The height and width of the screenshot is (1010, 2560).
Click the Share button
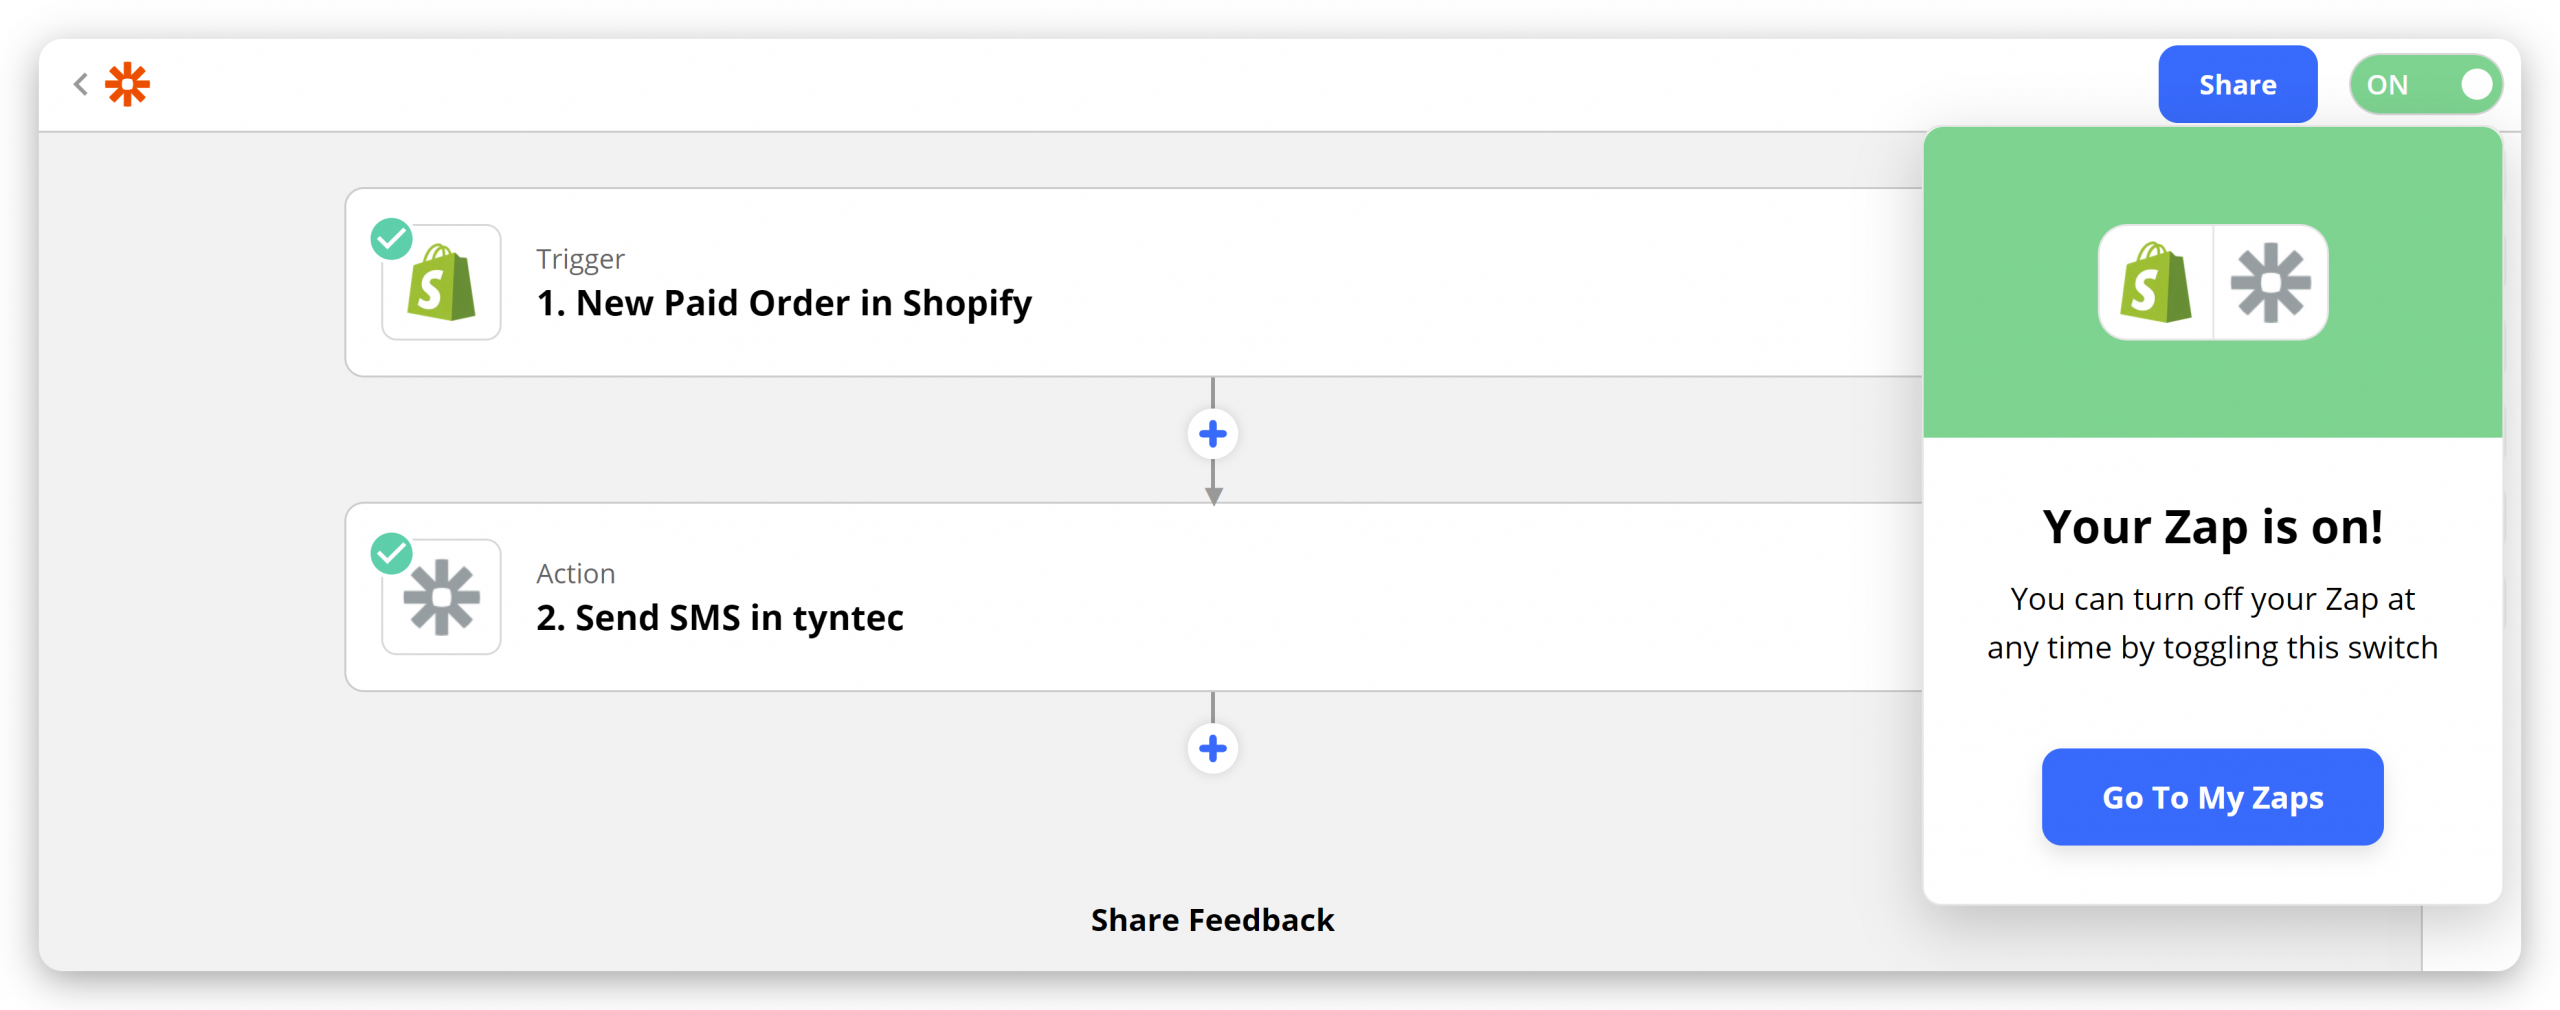(2237, 85)
